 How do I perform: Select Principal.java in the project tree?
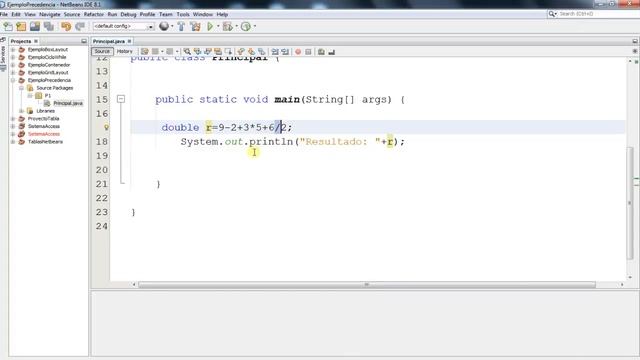pos(68,103)
